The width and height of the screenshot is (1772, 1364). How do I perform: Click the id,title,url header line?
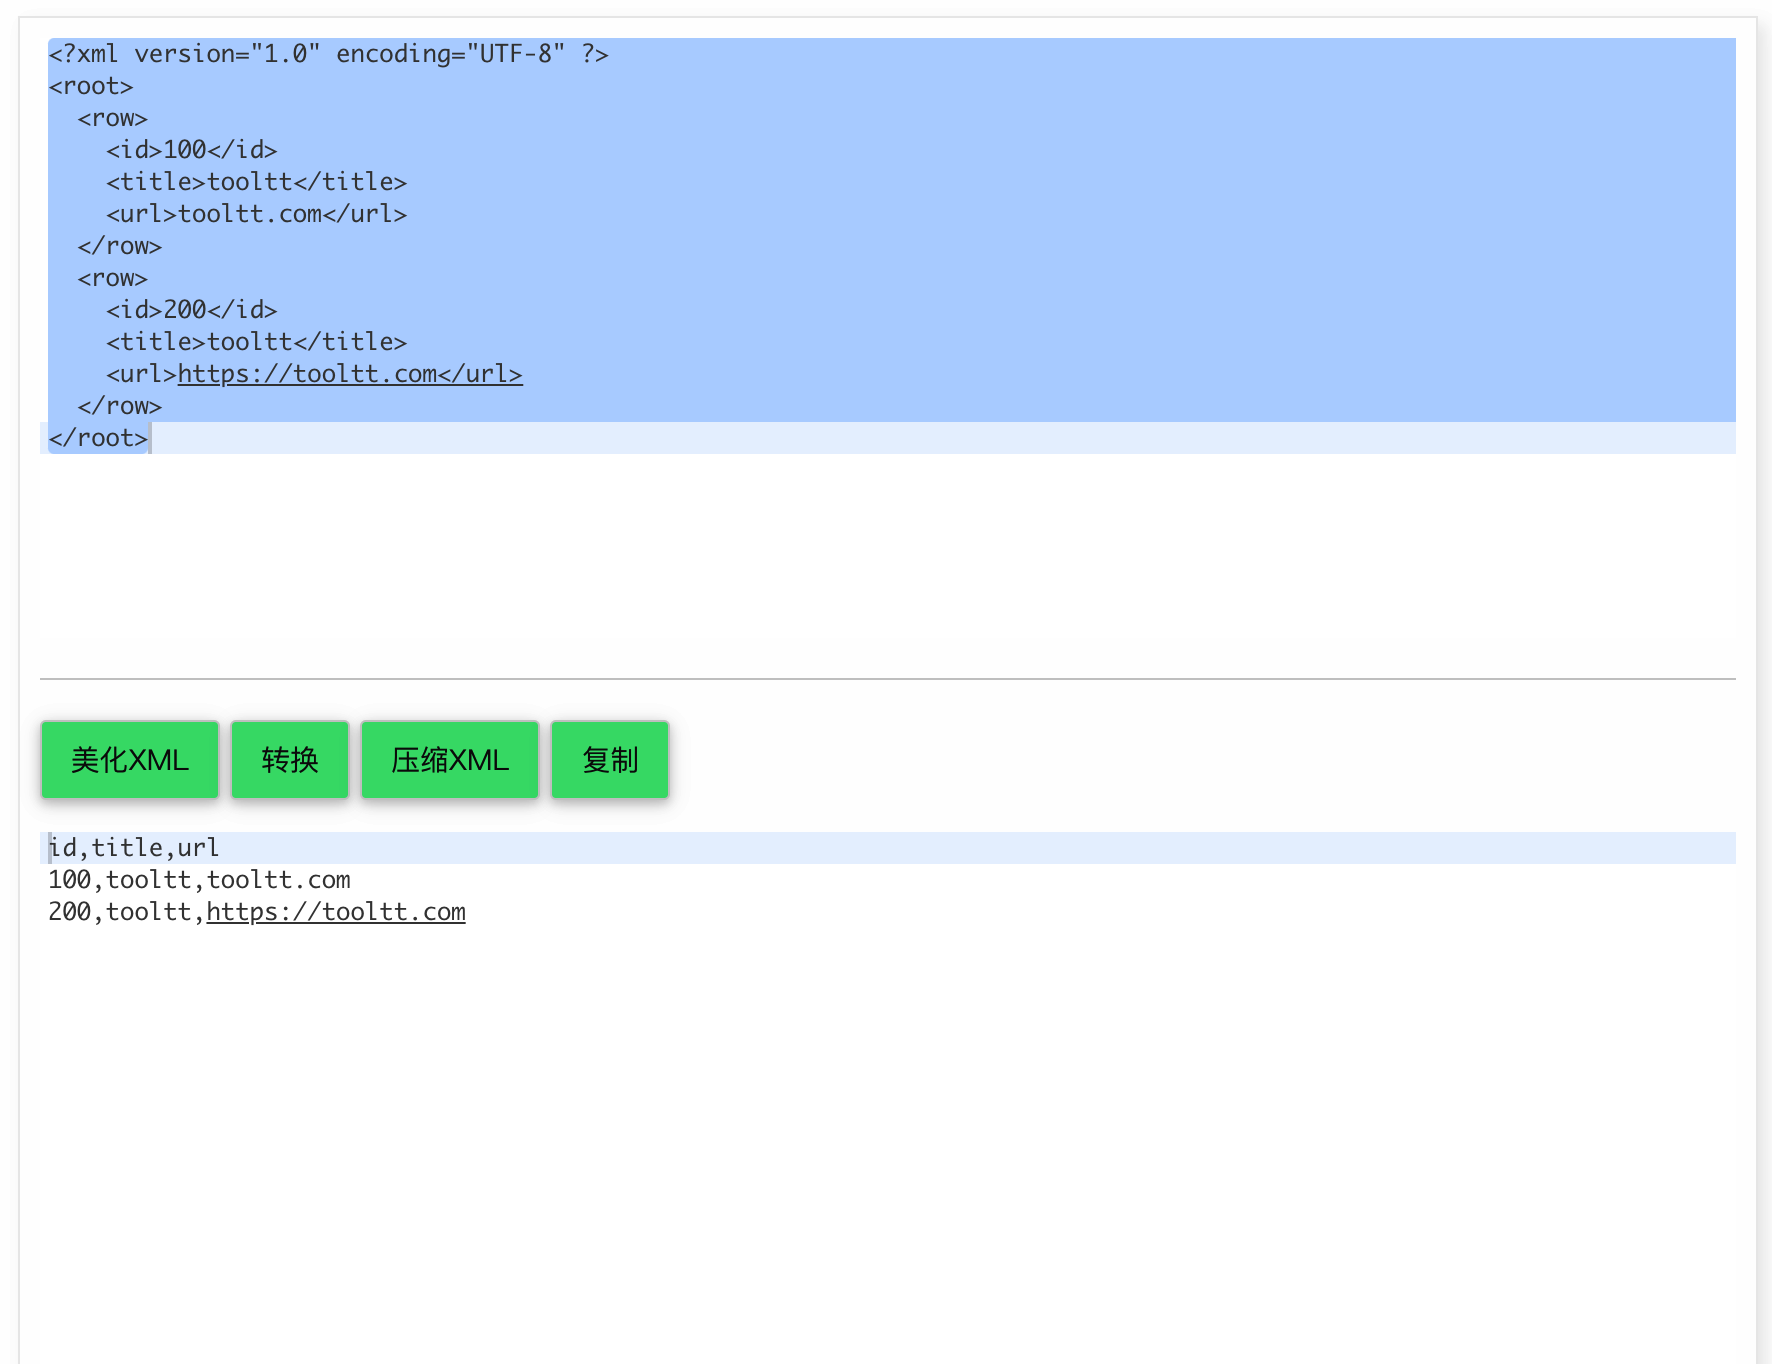tap(134, 848)
